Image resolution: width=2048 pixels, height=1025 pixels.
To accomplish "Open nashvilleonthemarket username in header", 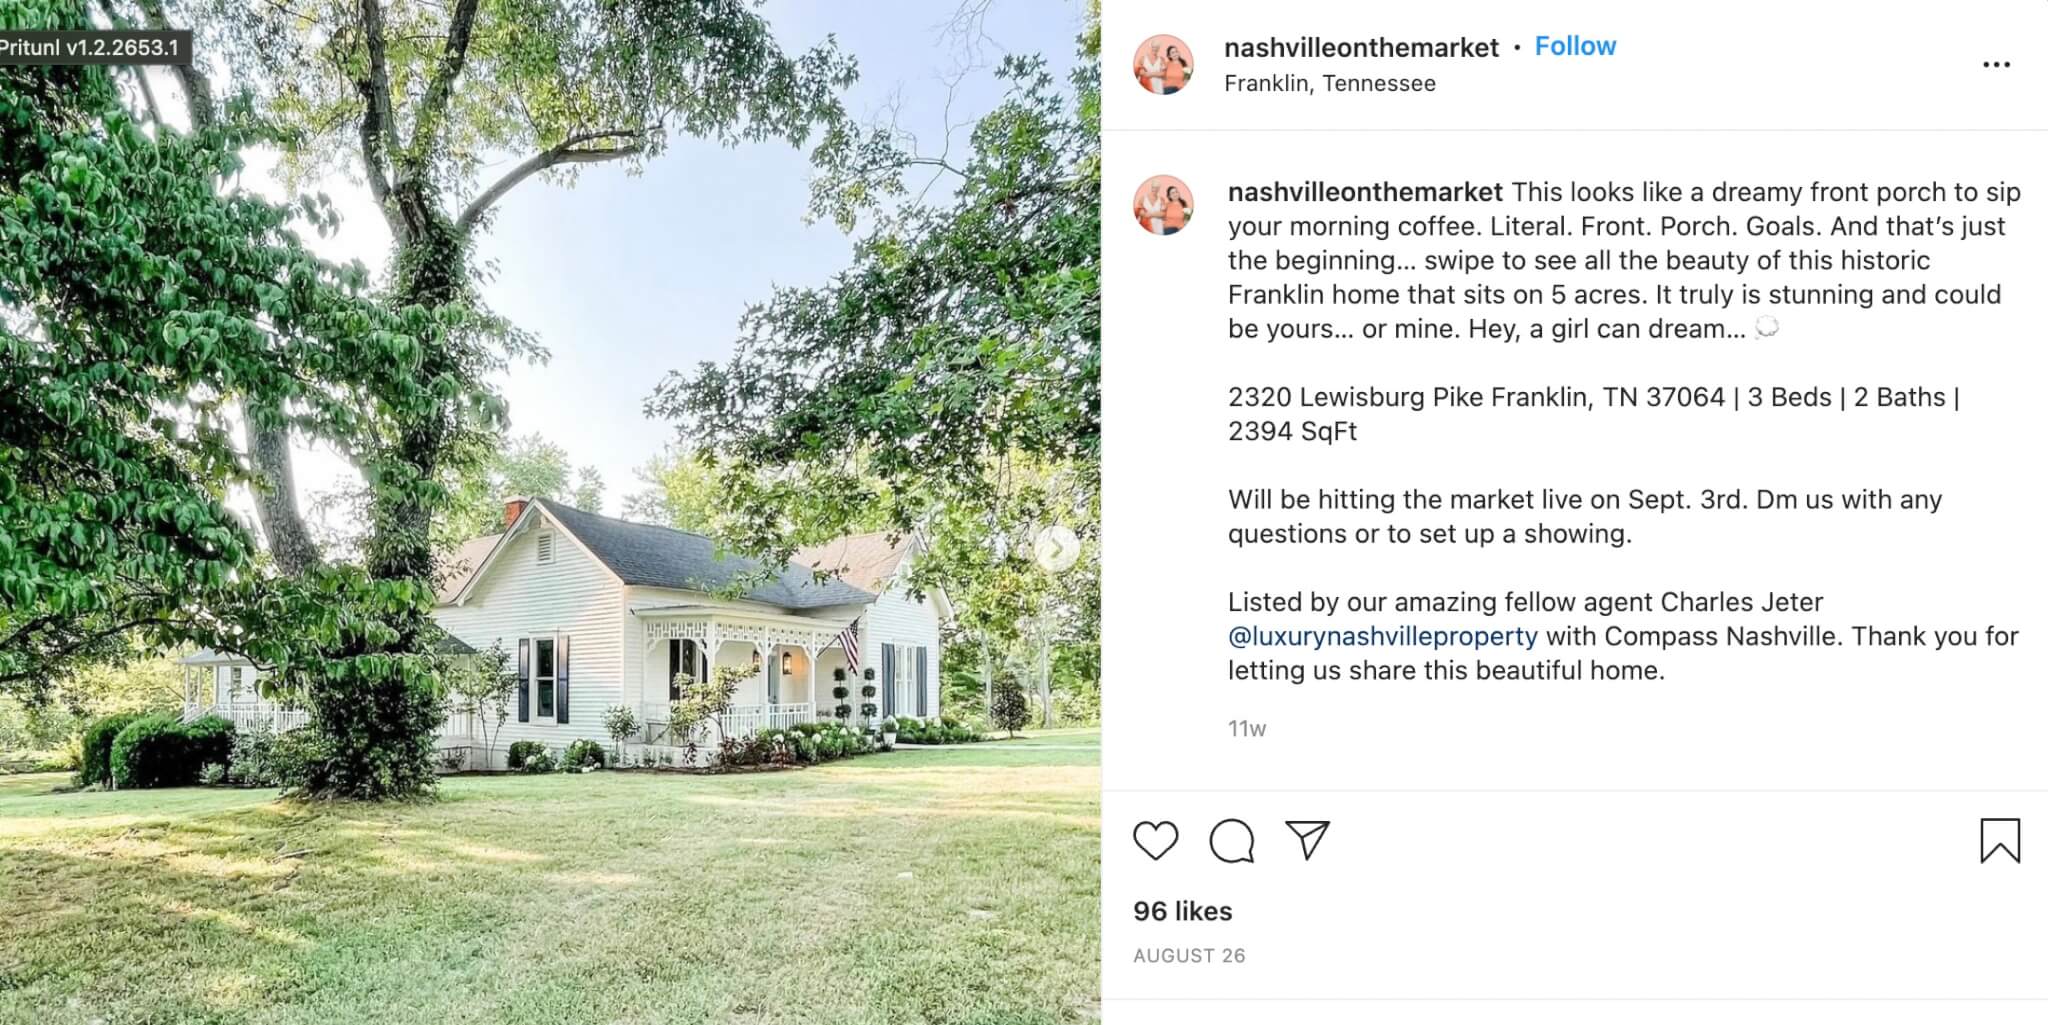I will pyautogui.click(x=1361, y=47).
